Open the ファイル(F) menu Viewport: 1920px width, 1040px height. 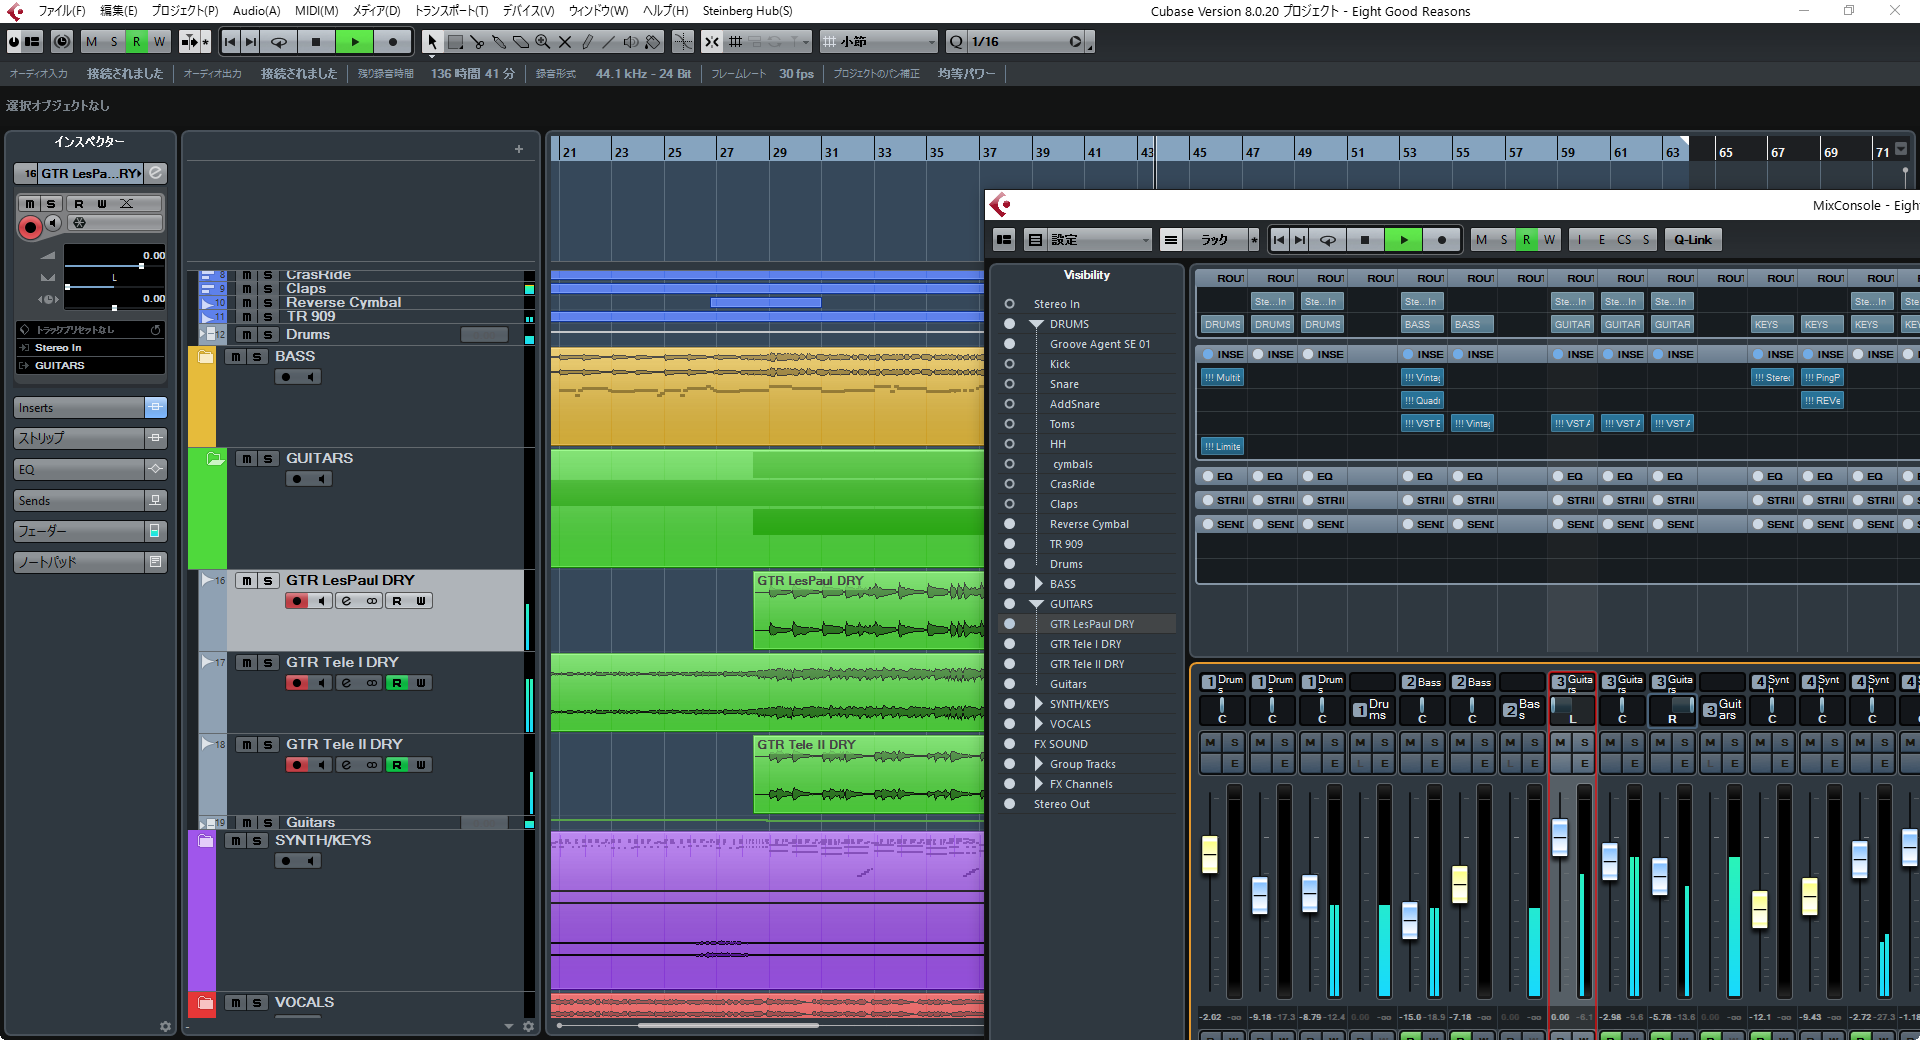click(x=61, y=11)
